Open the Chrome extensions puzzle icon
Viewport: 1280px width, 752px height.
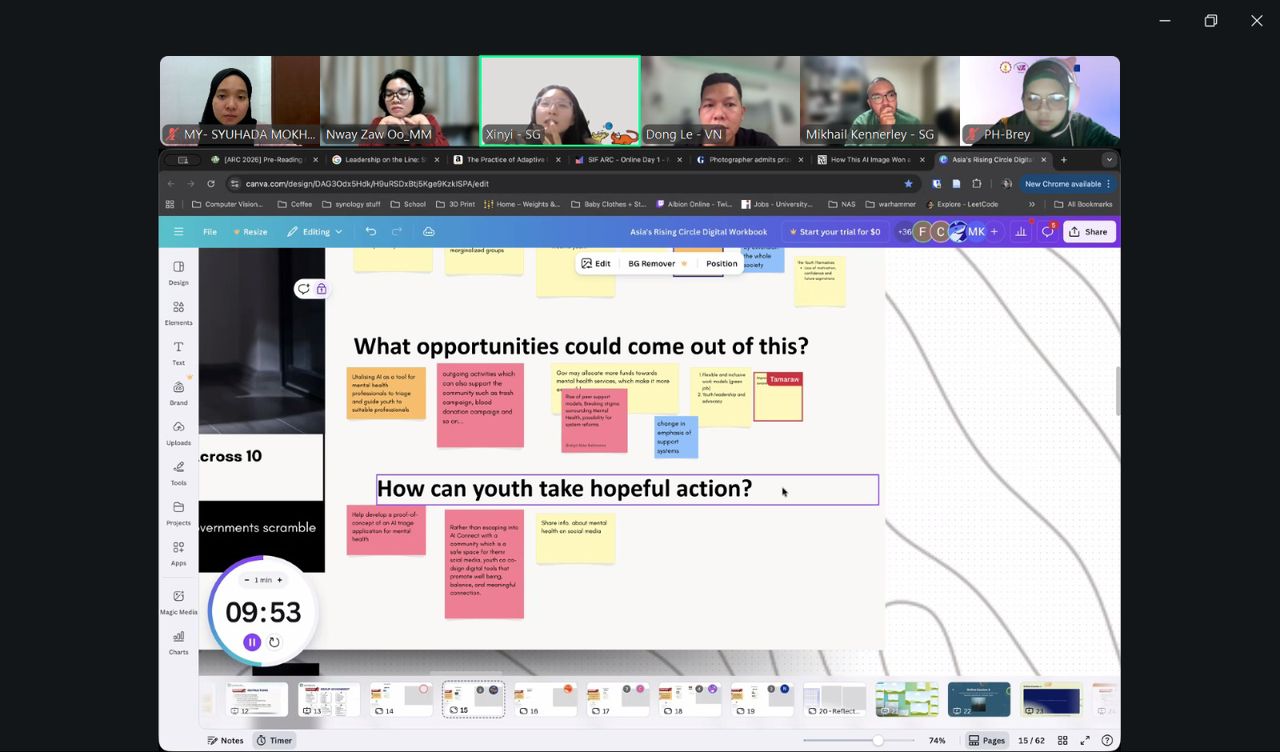(x=977, y=184)
